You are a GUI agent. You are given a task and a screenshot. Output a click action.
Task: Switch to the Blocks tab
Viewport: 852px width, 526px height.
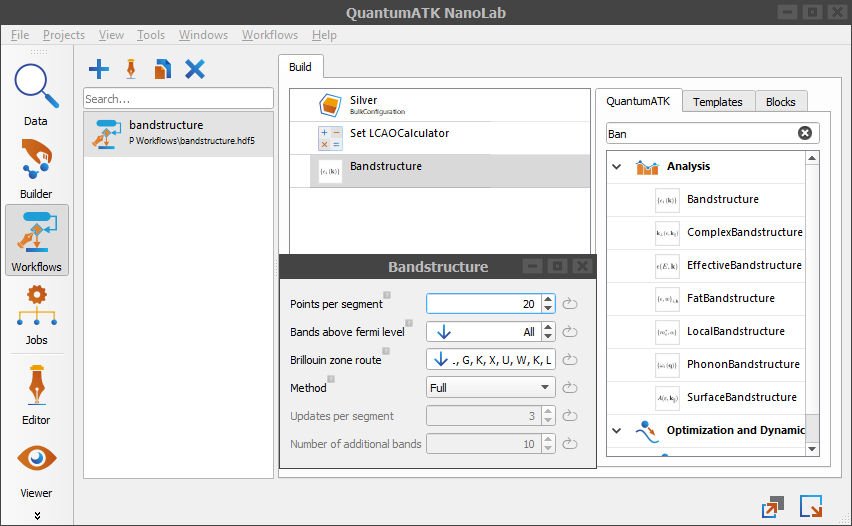coord(781,102)
